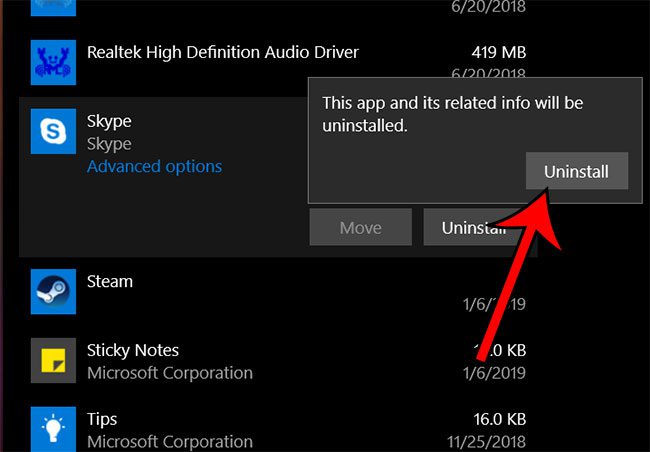Open Skype's Advanced options link

[x=154, y=167]
